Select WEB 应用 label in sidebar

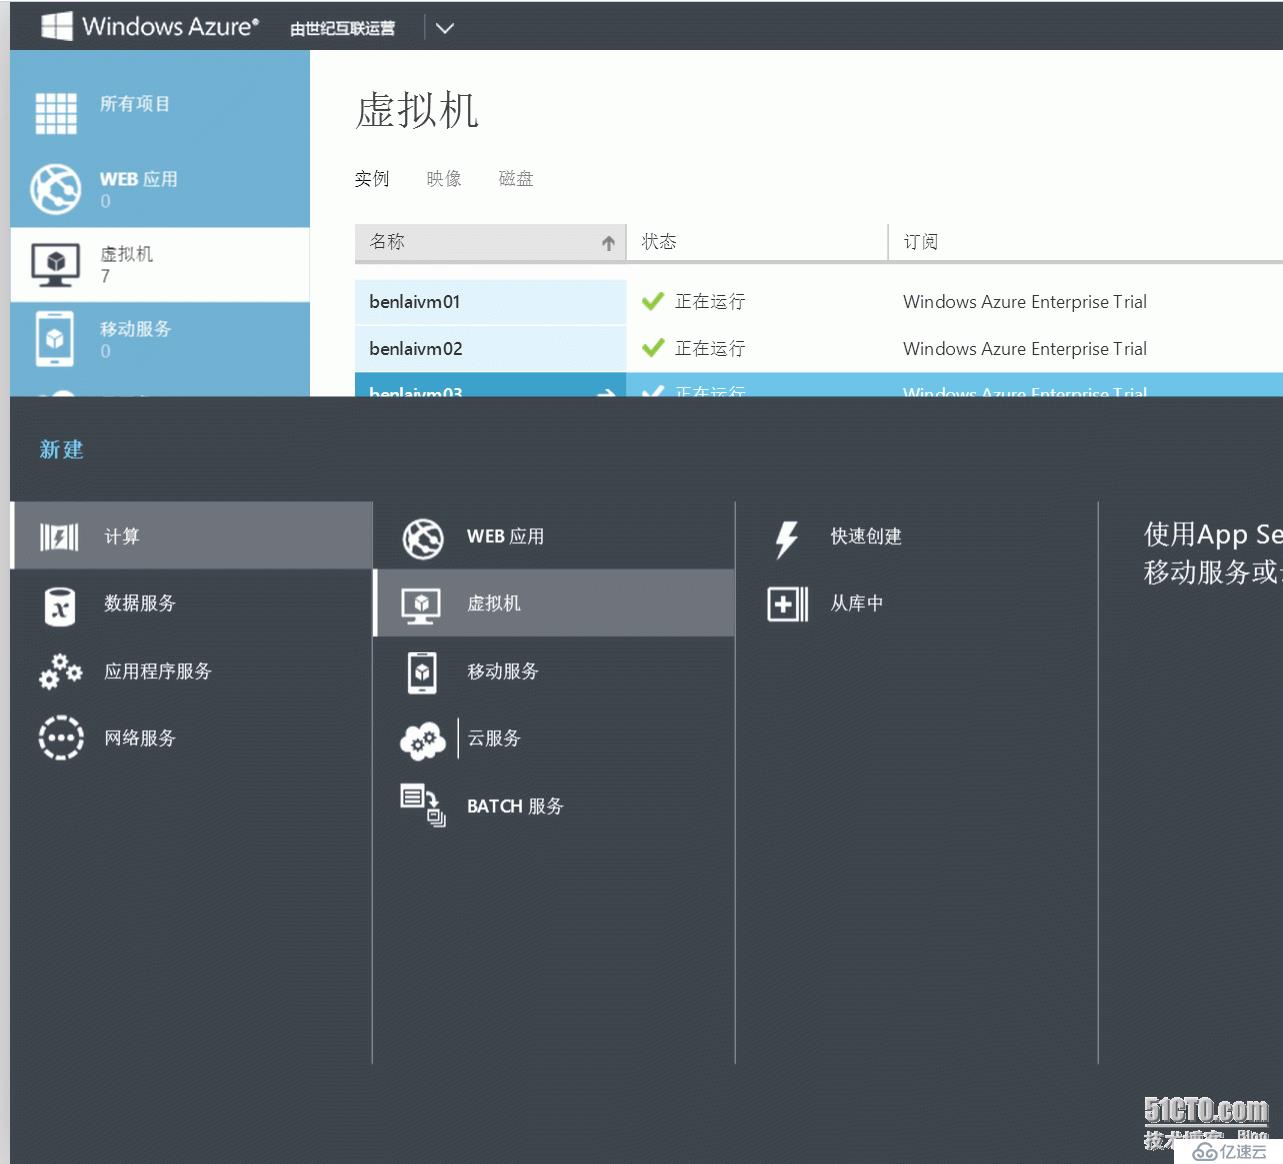138,179
